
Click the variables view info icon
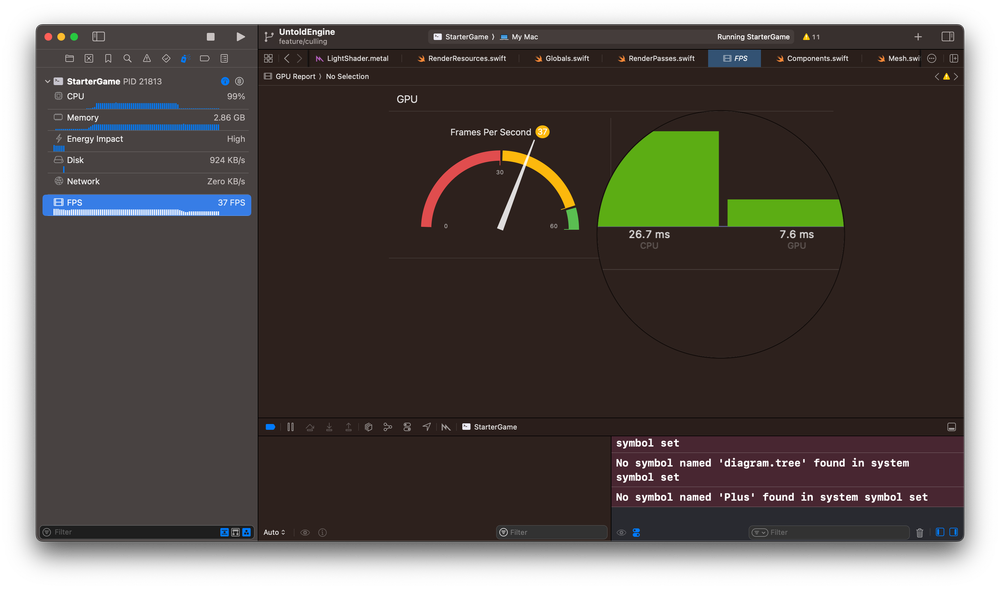[x=323, y=532]
